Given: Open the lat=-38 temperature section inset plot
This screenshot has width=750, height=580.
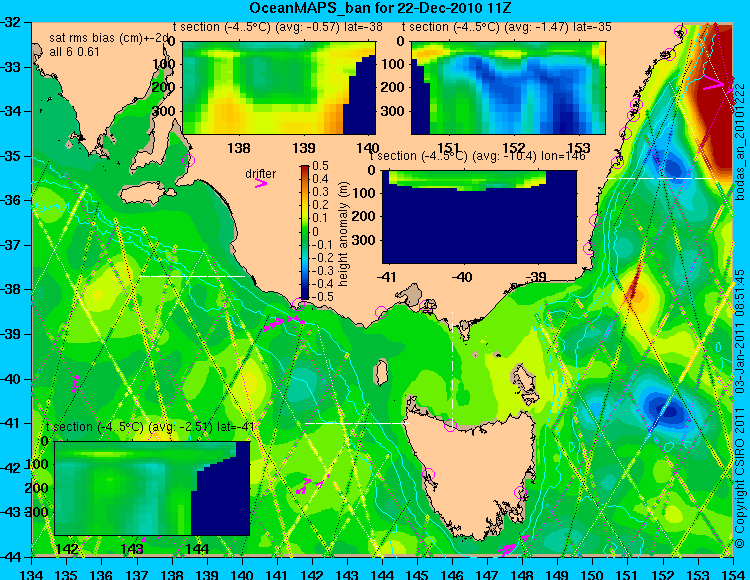Looking at the screenshot, I should pos(279,88).
